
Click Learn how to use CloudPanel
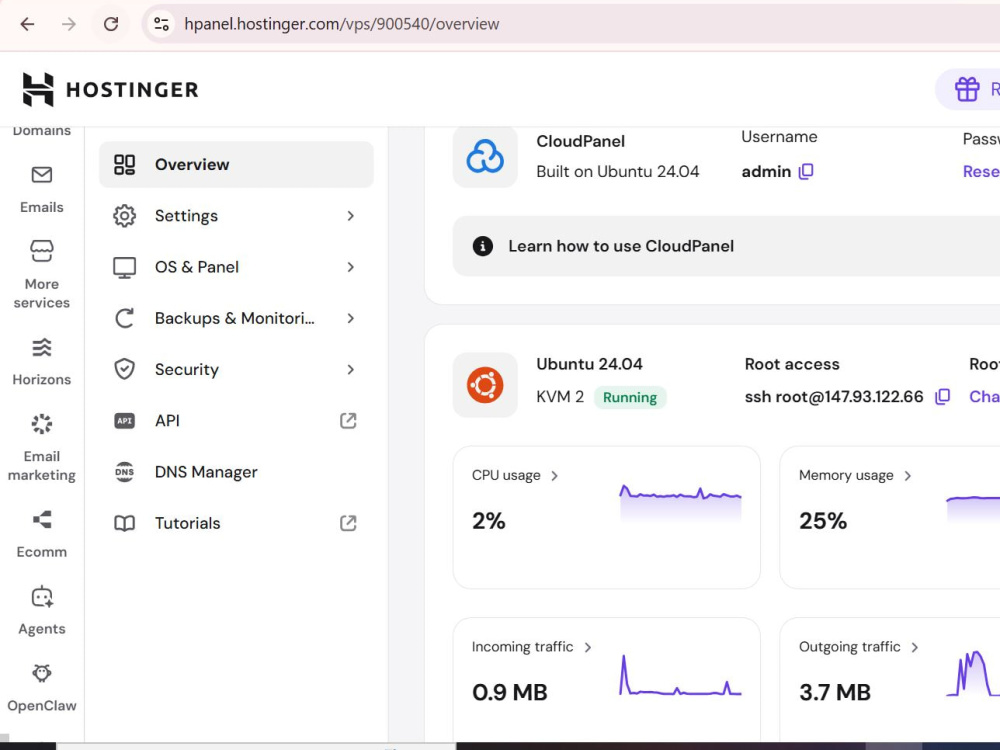(621, 246)
